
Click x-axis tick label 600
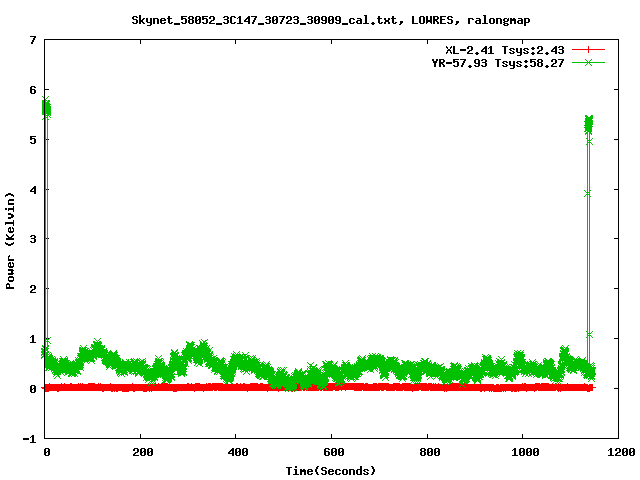[333, 452]
